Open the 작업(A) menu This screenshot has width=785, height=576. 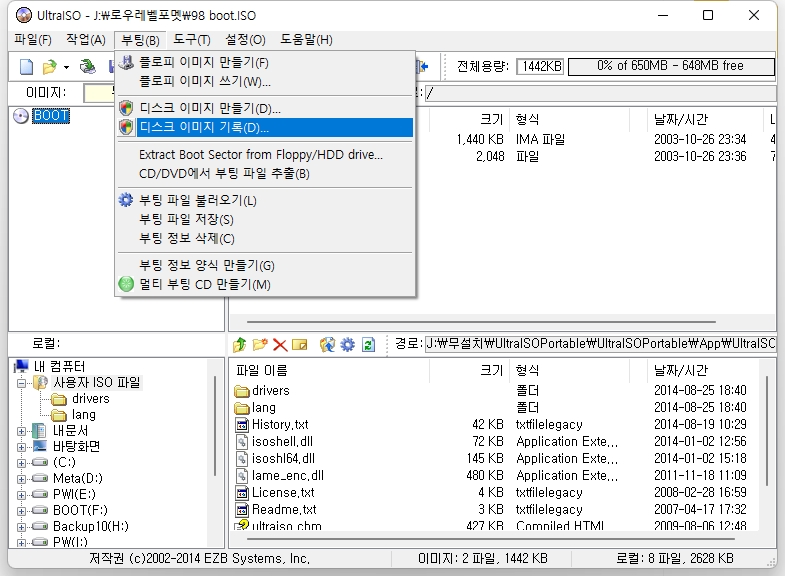86,40
